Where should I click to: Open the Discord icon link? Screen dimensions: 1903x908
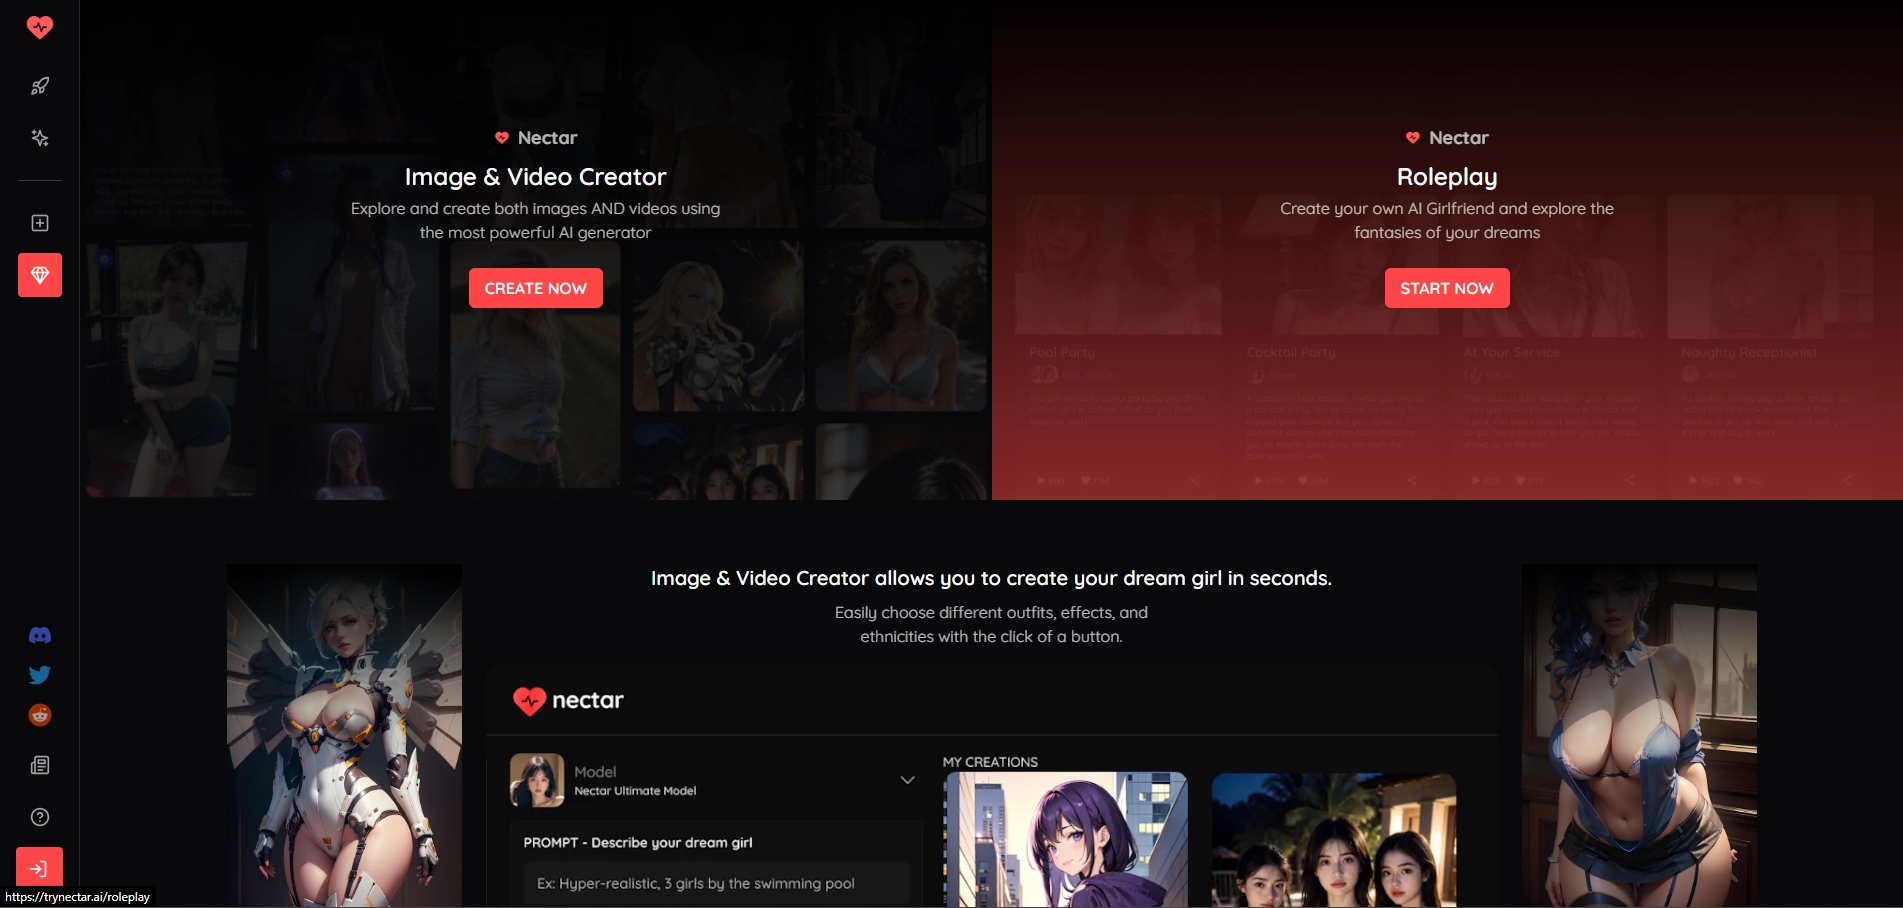(x=40, y=636)
